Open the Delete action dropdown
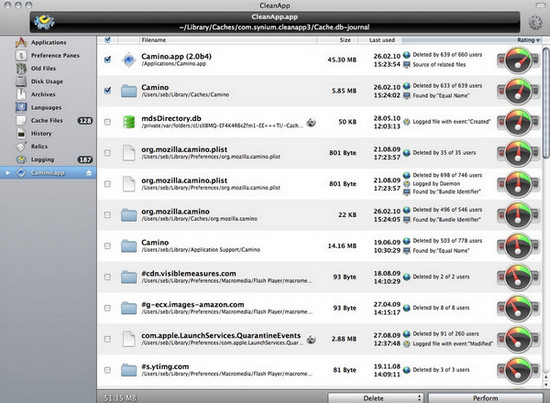The image size is (550, 403). pos(375,398)
